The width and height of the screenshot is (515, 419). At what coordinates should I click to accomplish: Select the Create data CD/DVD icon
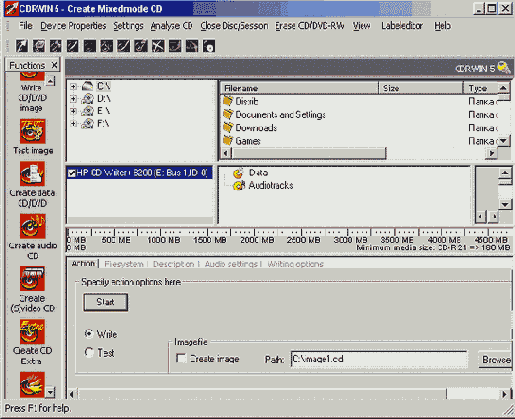point(32,174)
